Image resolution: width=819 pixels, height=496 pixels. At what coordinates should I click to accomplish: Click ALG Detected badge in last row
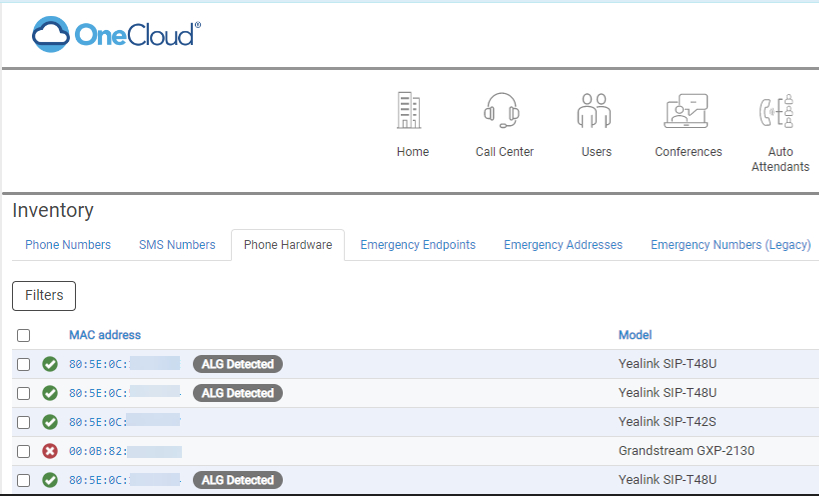tap(238, 480)
